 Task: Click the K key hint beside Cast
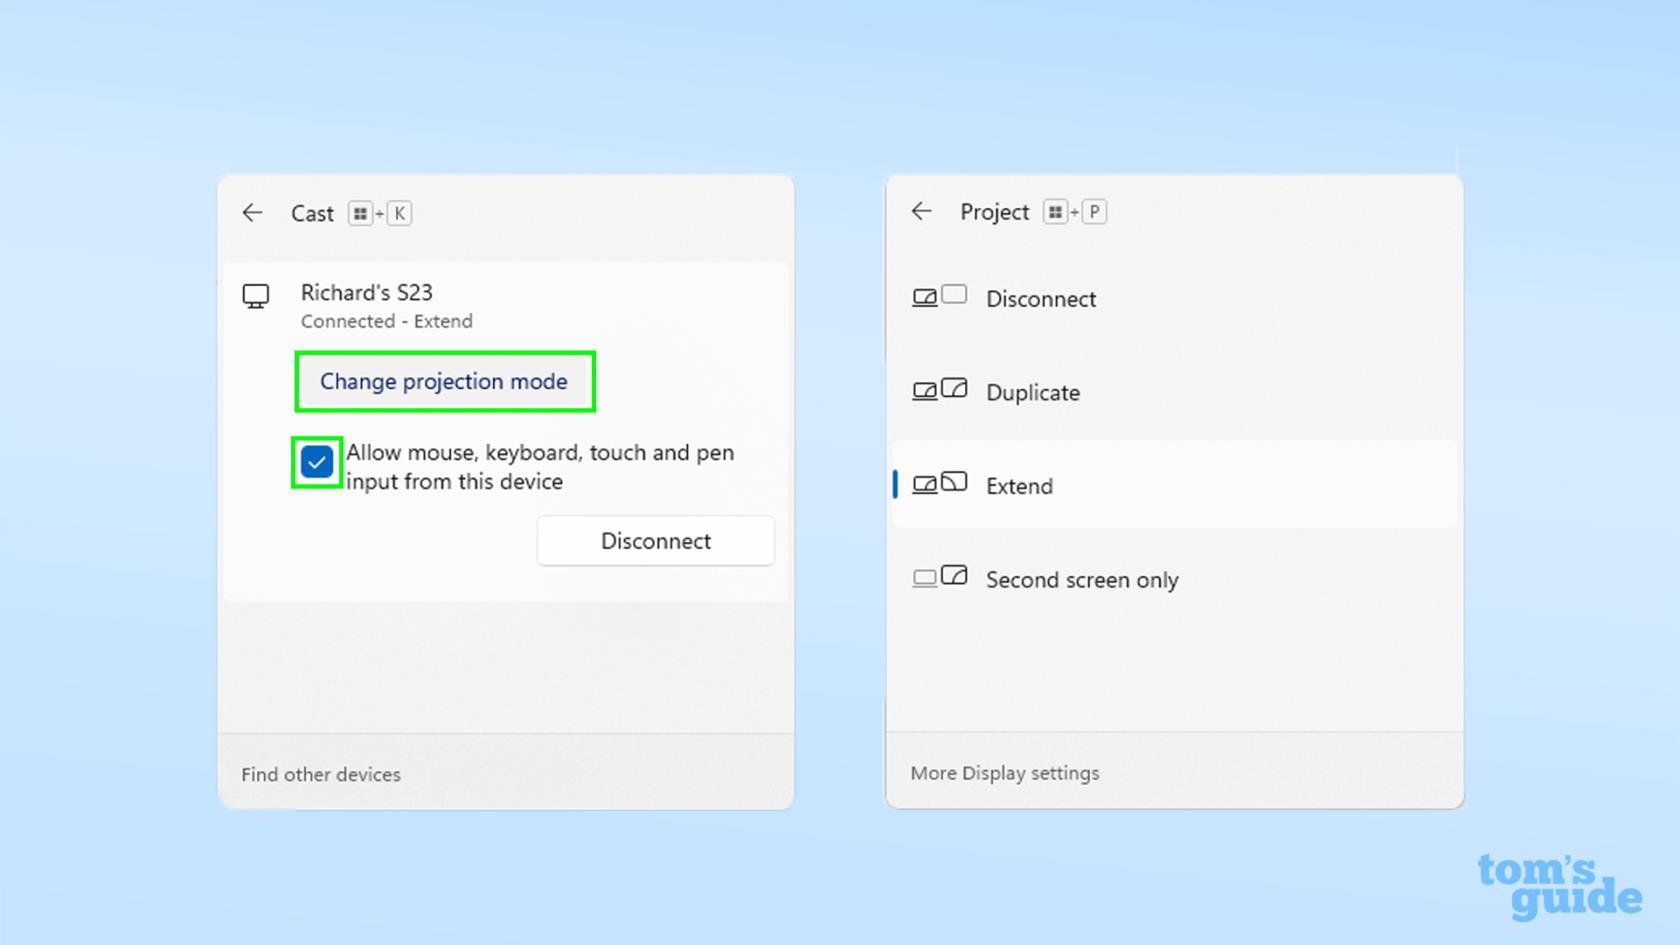[x=399, y=213]
